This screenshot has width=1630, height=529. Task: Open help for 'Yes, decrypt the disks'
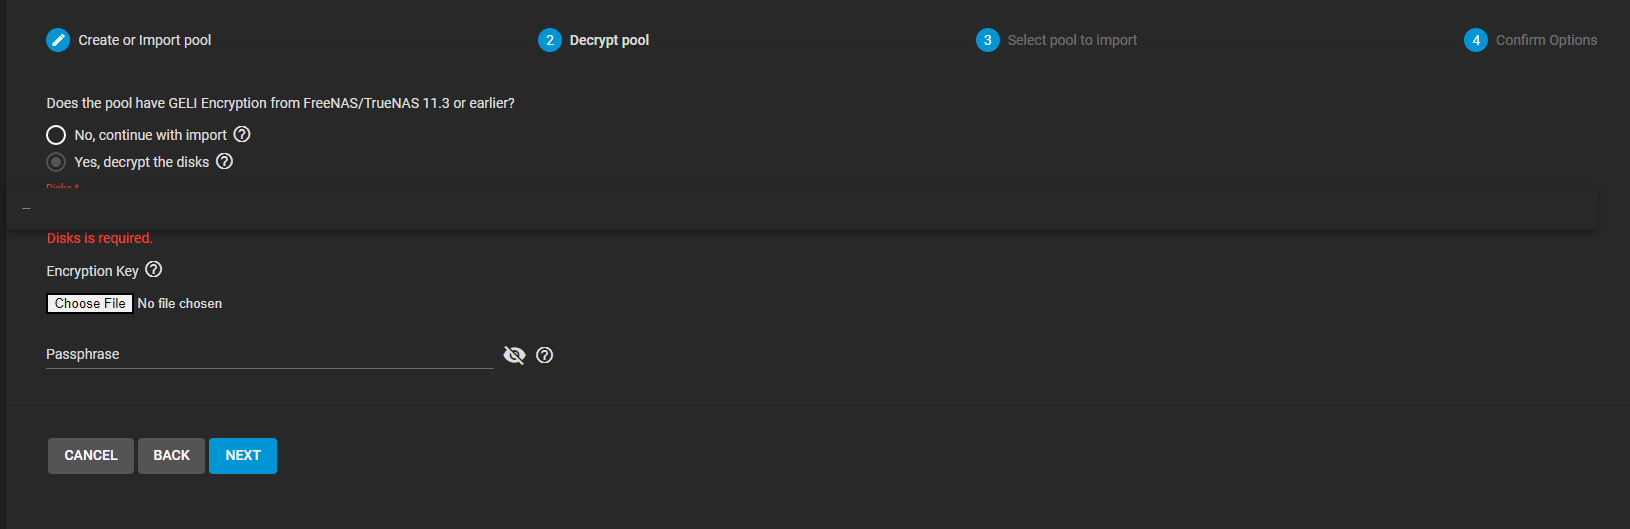[225, 161]
